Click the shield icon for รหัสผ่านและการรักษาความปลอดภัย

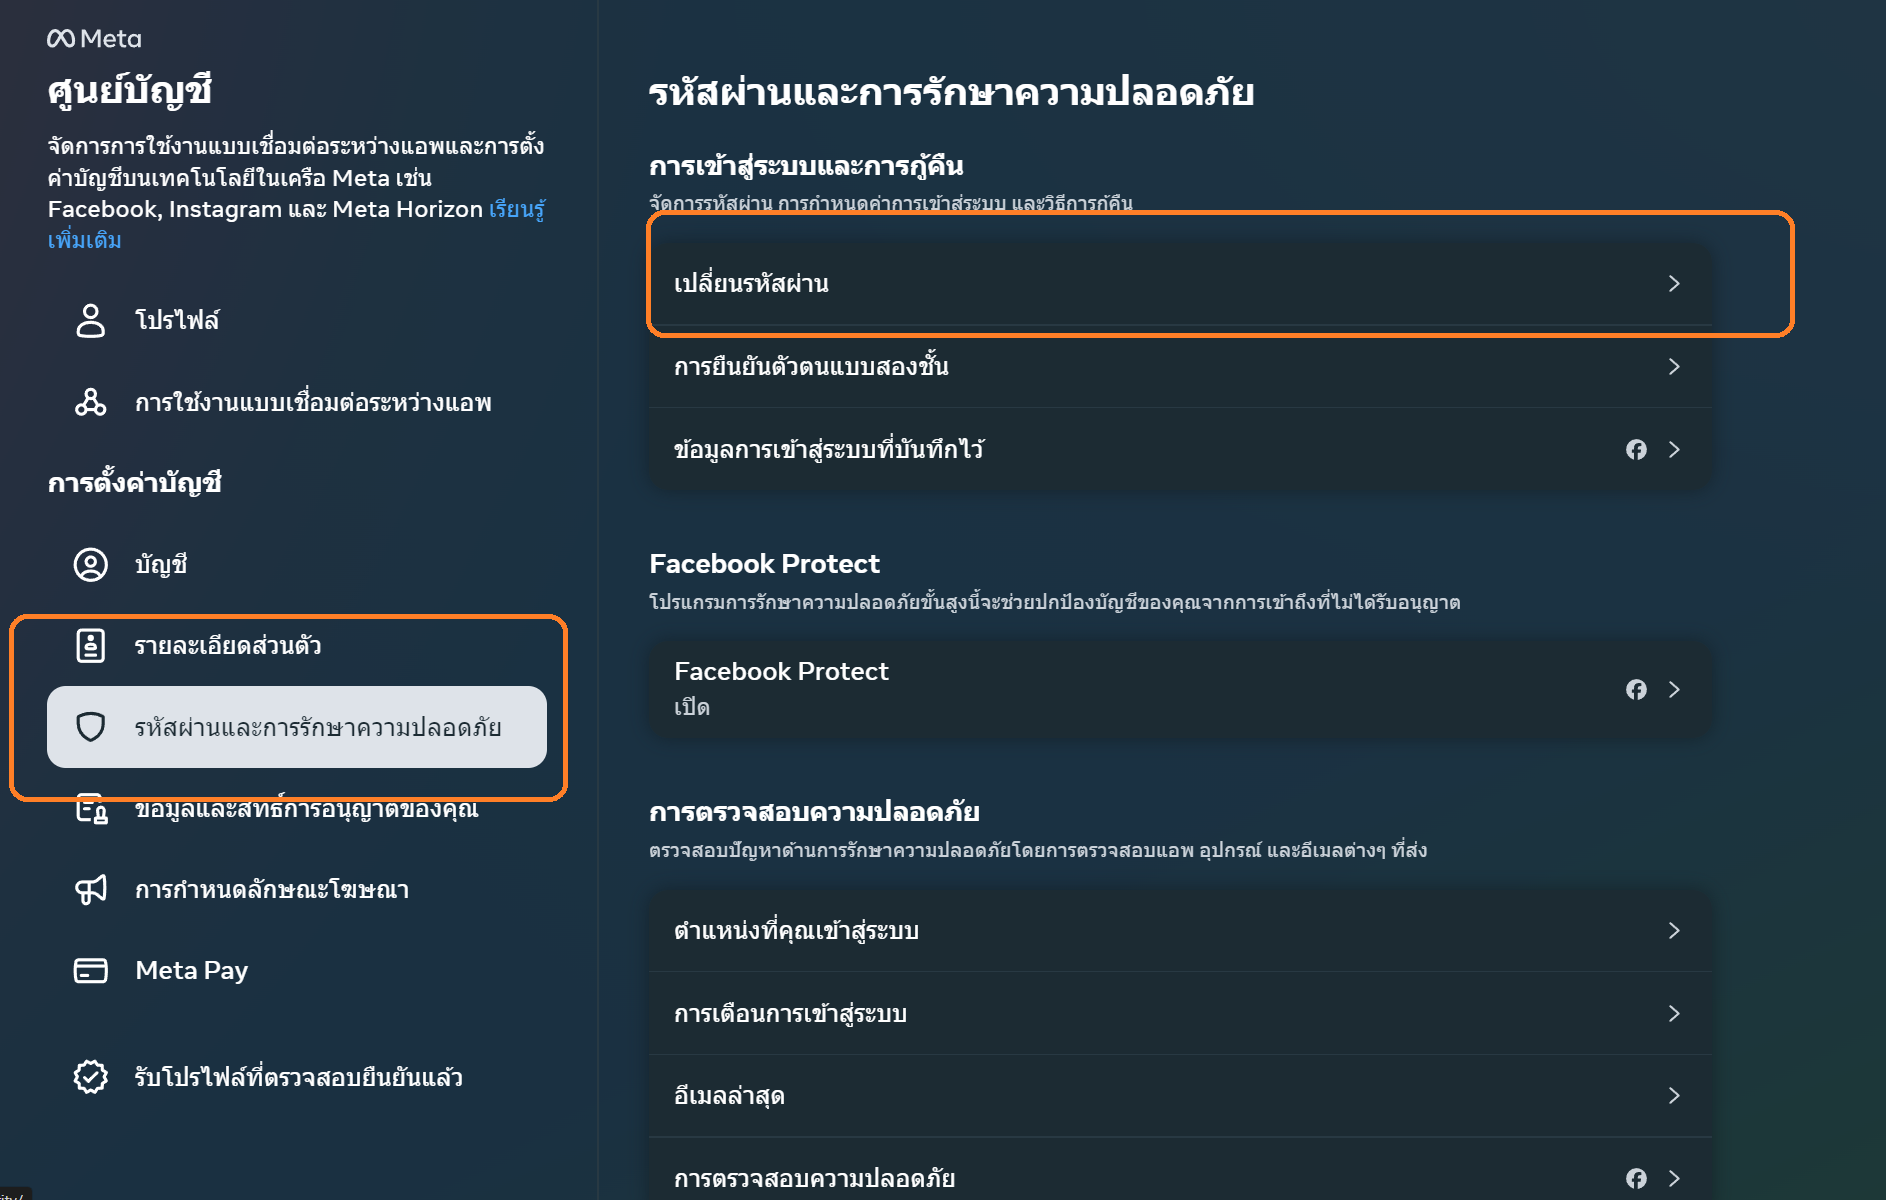coord(91,727)
